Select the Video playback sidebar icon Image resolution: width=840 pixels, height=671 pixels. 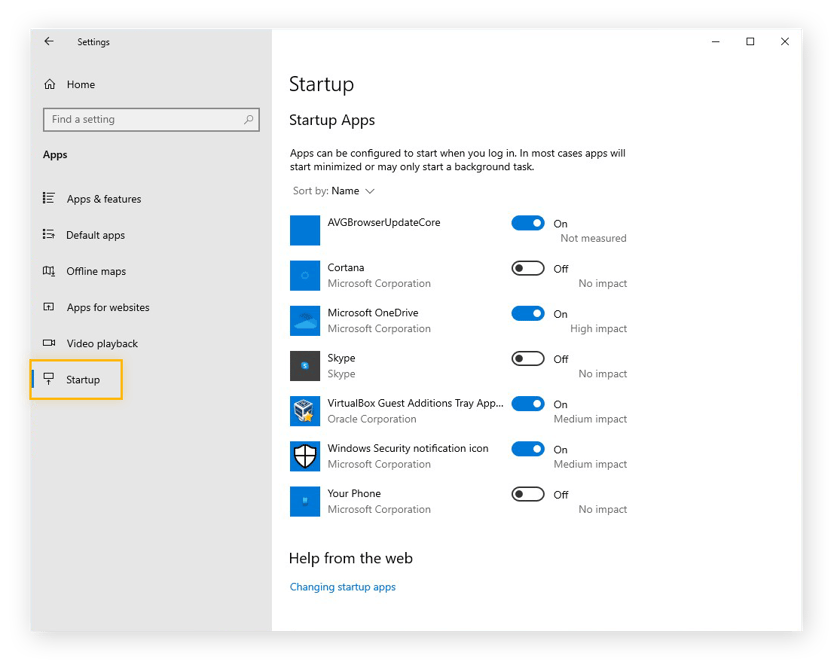pos(50,343)
